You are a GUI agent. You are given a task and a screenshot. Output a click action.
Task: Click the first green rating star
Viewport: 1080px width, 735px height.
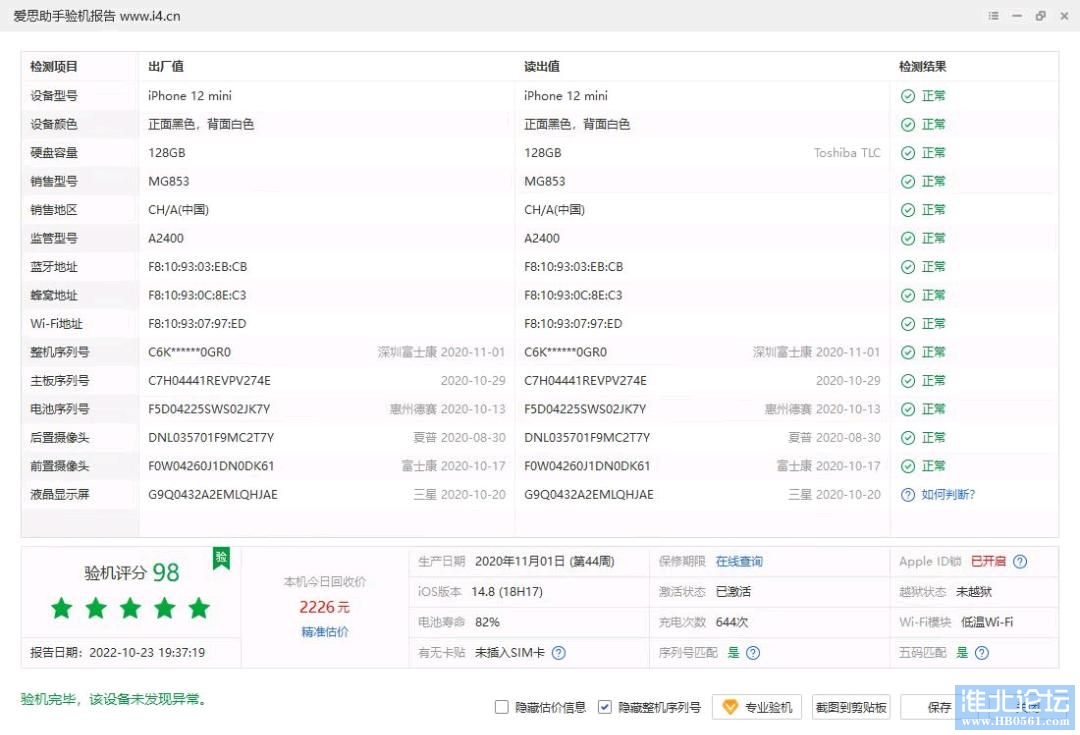point(62,608)
